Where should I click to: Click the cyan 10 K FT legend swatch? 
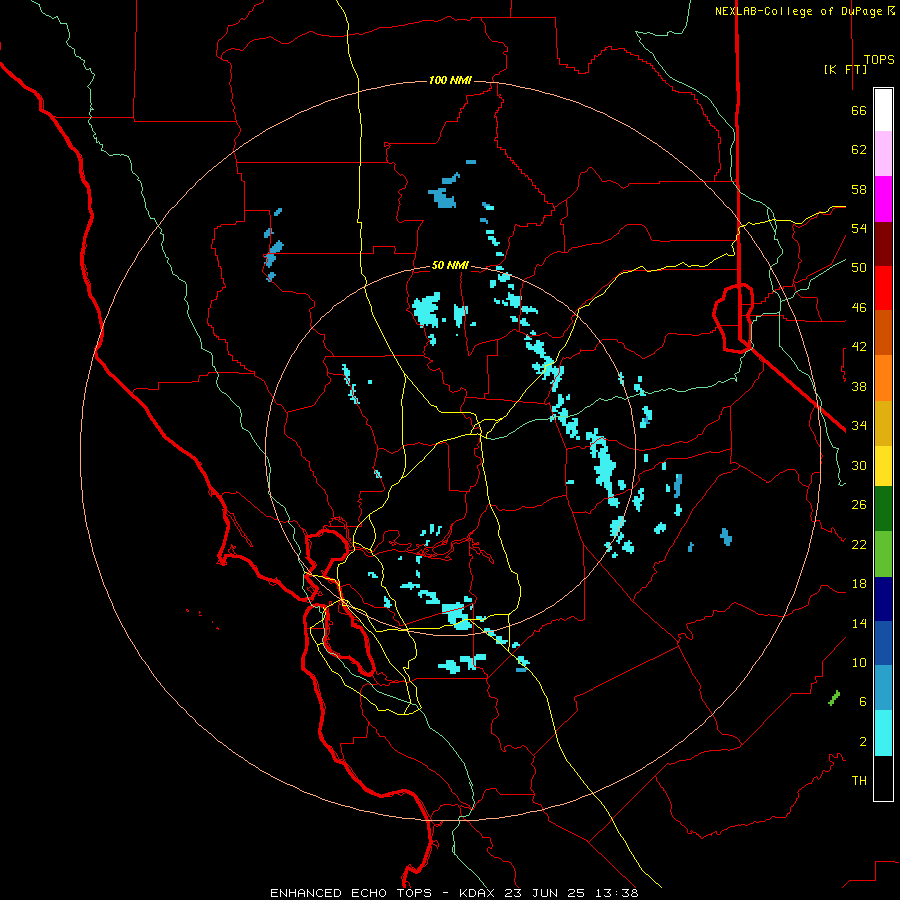coord(883,734)
